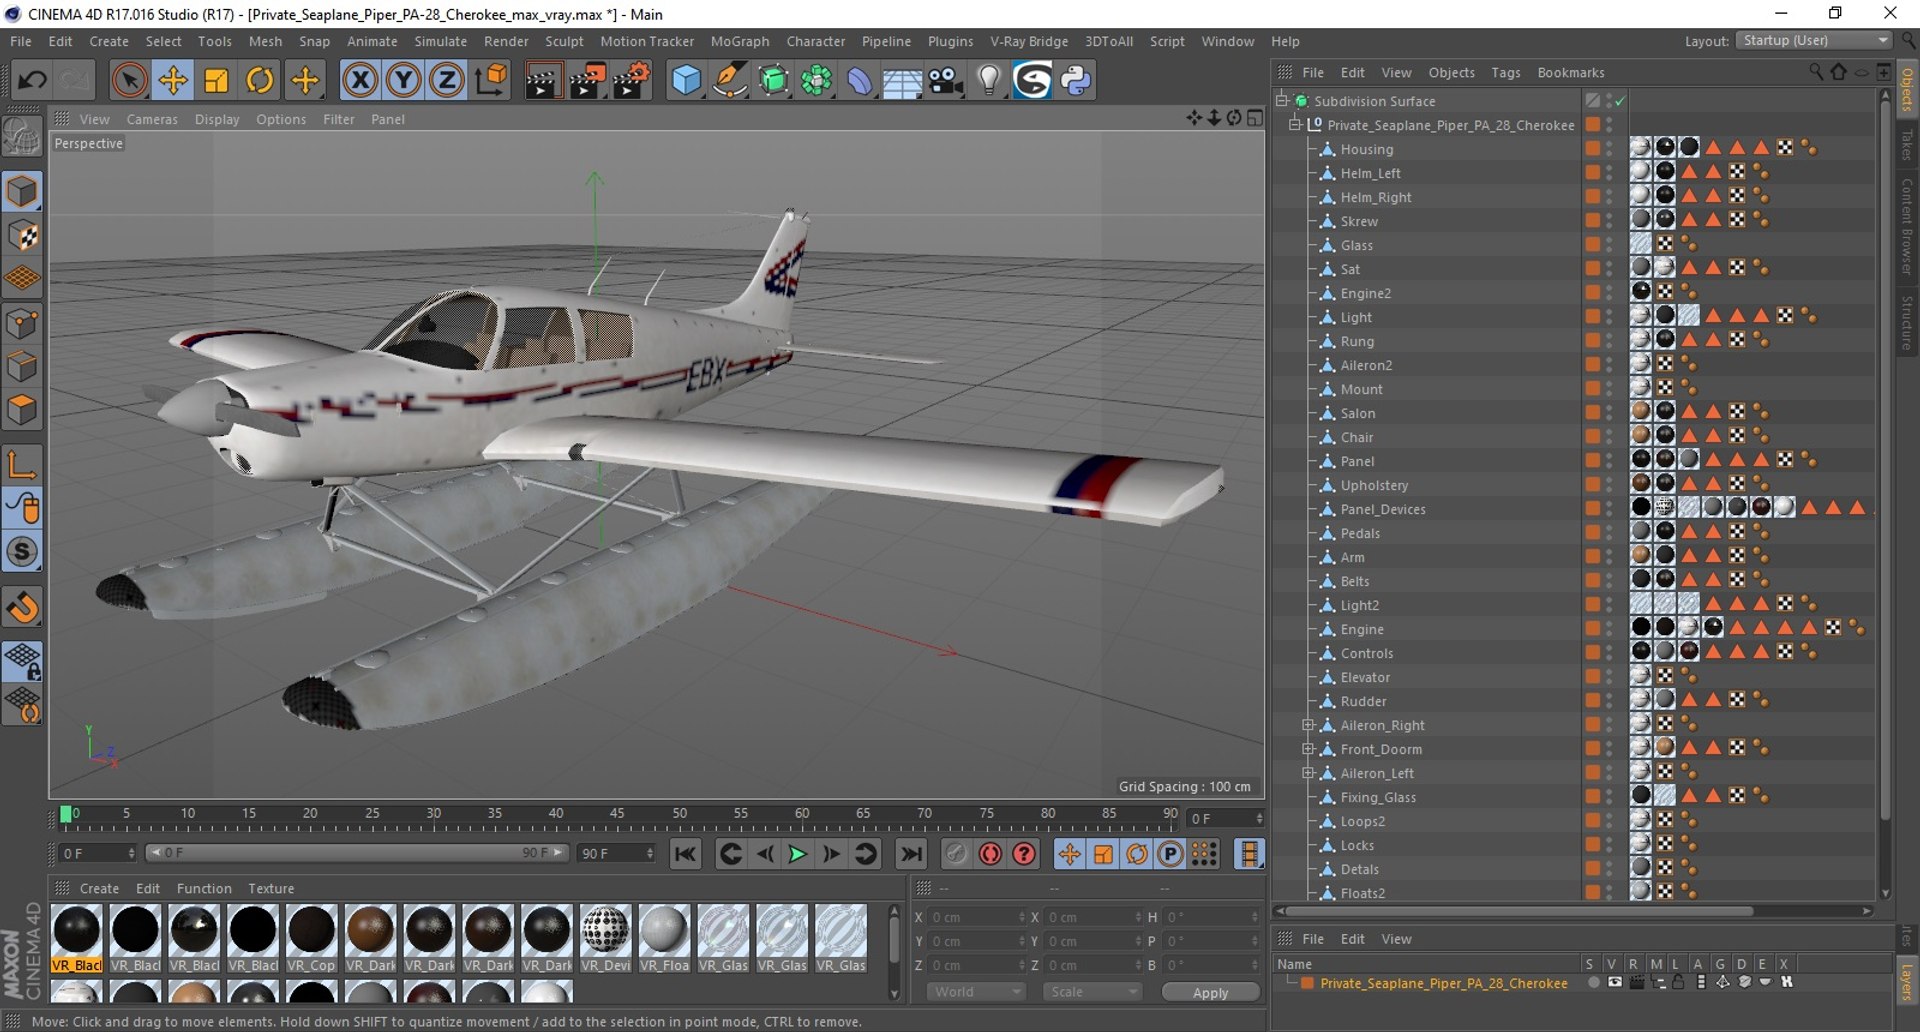Viewport: 1920px width, 1032px height.
Task: Open the material manager Texture menu
Action: pos(271,888)
